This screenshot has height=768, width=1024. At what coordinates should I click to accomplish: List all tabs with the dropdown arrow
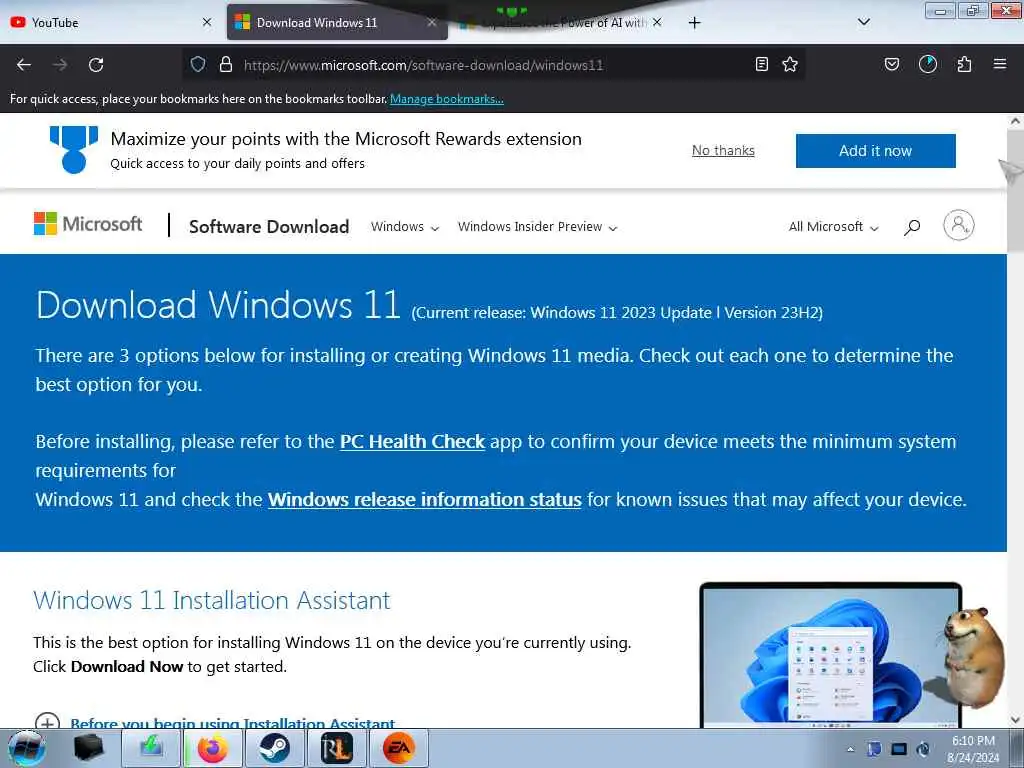point(863,22)
